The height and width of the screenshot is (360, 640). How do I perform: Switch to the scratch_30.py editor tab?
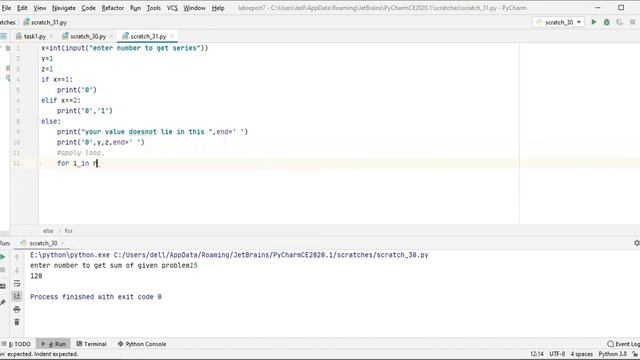pos(88,36)
